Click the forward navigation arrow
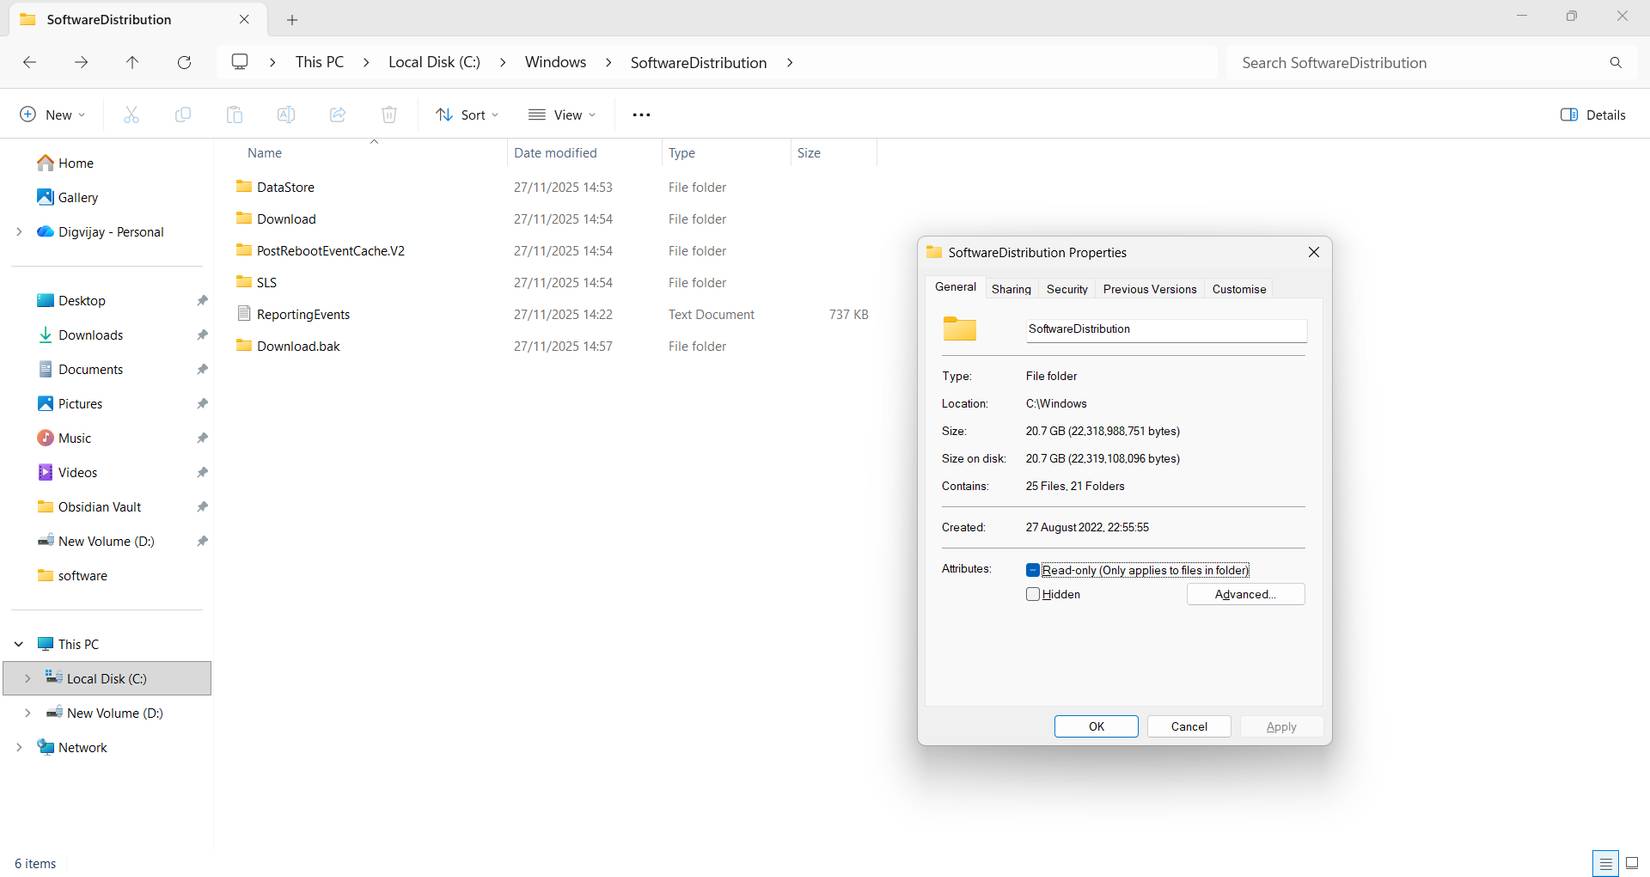Screen dimensions: 1650x877 click(81, 62)
